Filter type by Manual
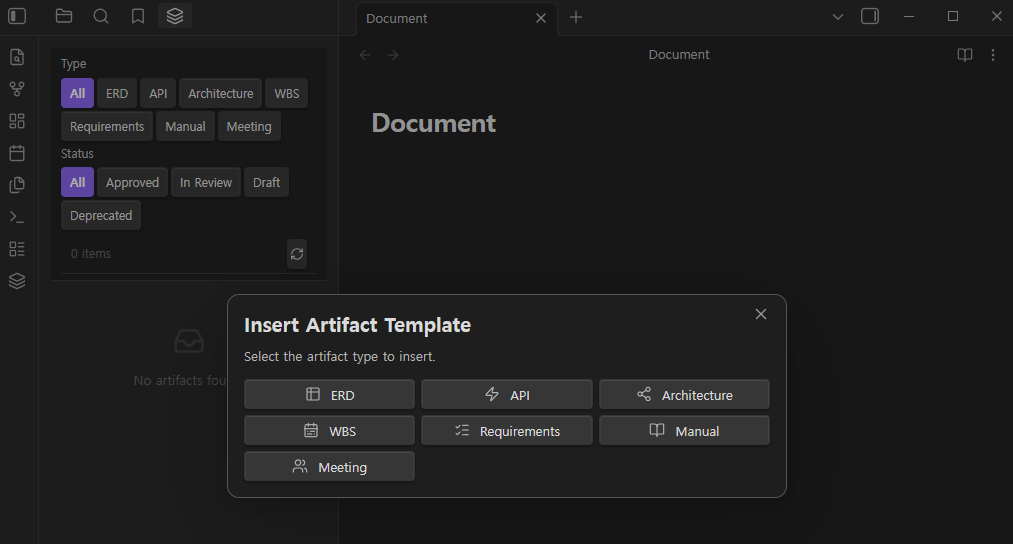1013x544 pixels. (x=185, y=127)
